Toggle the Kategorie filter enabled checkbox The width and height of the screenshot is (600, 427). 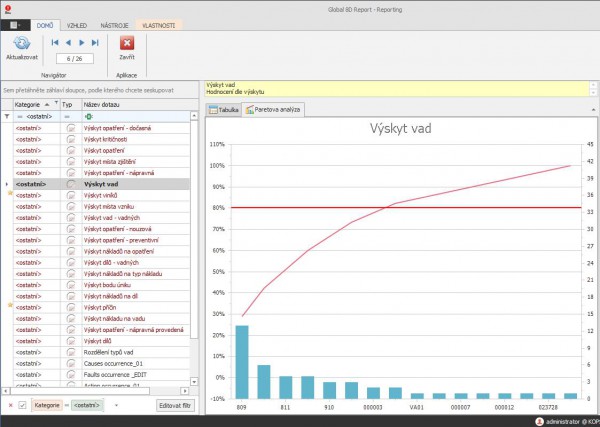click(x=22, y=404)
